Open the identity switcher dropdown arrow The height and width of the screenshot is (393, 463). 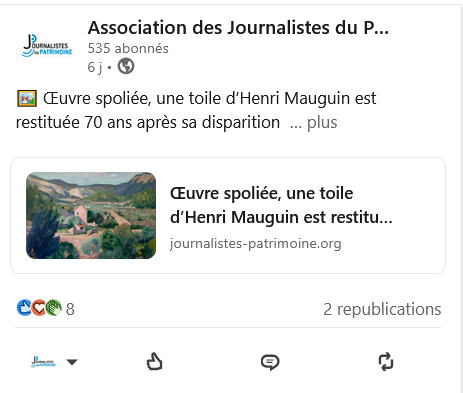point(72,362)
